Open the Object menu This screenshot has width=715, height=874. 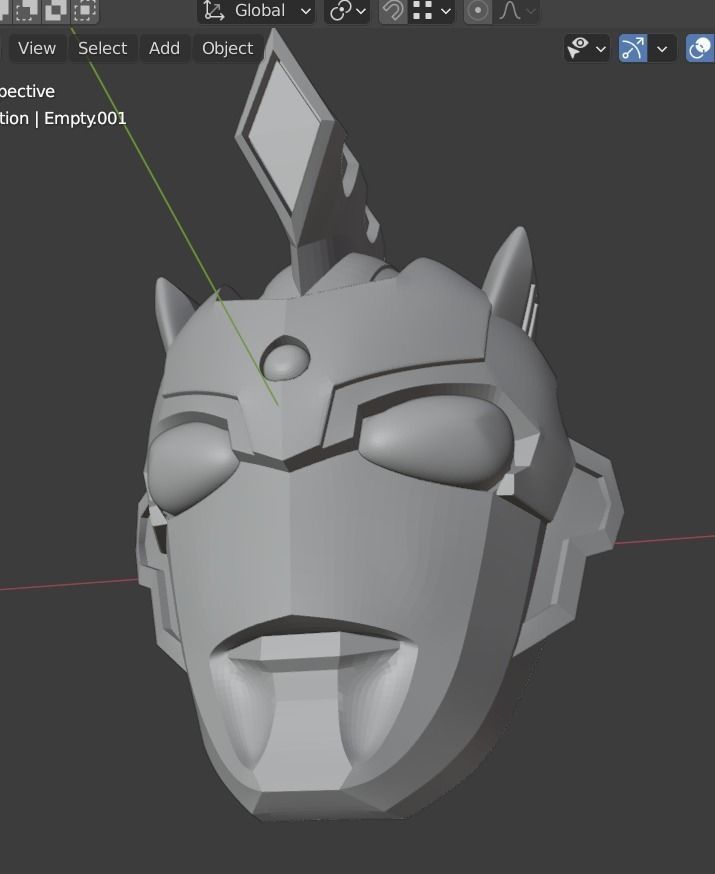click(227, 48)
